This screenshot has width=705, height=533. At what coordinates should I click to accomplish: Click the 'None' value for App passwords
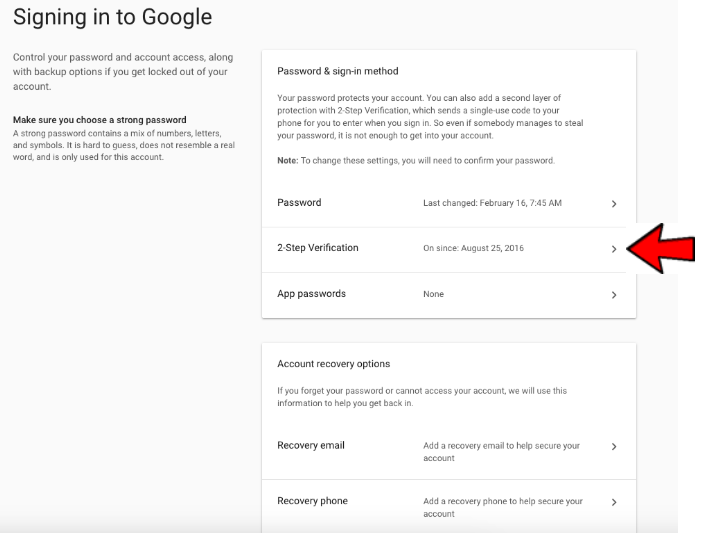[433, 294]
